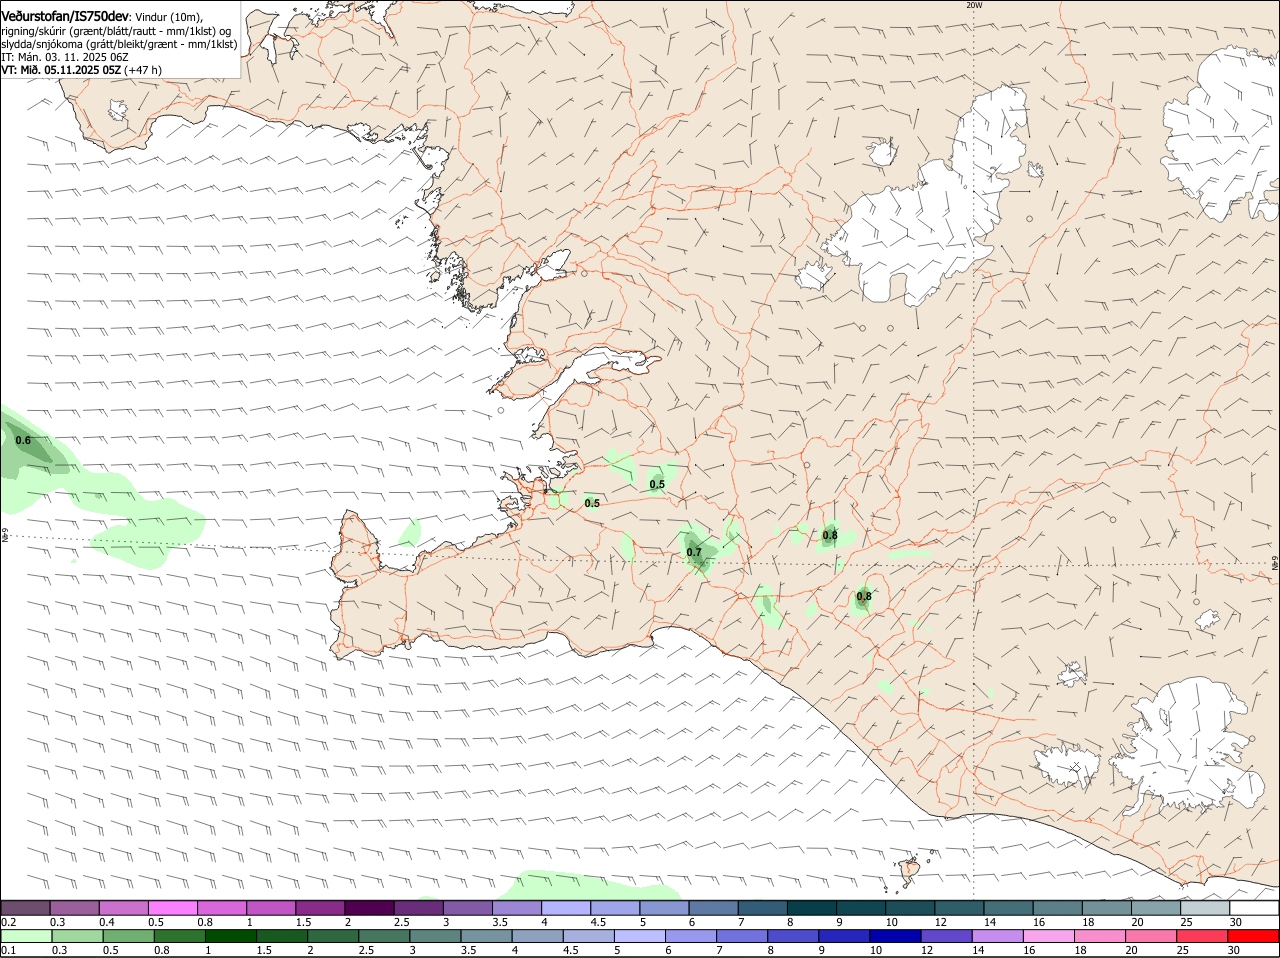Click the Vestmannaeyjar island off the south coast
This screenshot has width=1280, height=958.
[910, 871]
